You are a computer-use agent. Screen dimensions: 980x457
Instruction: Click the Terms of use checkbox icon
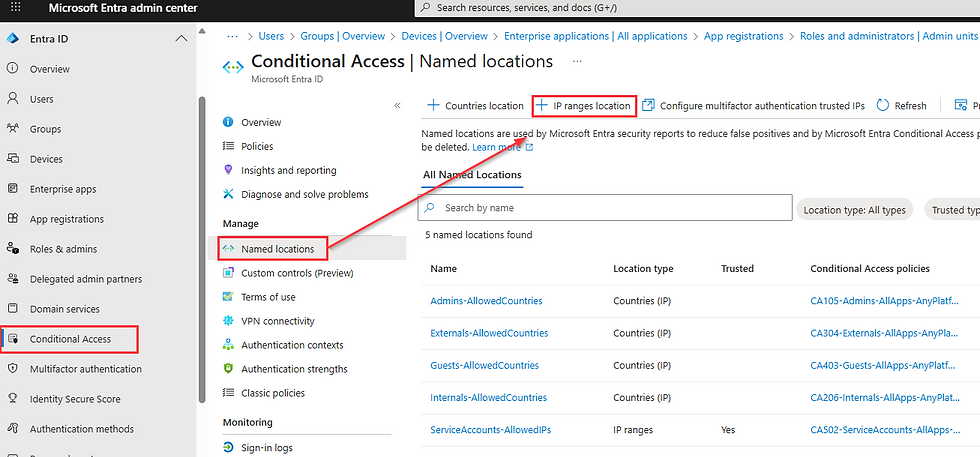(228, 297)
